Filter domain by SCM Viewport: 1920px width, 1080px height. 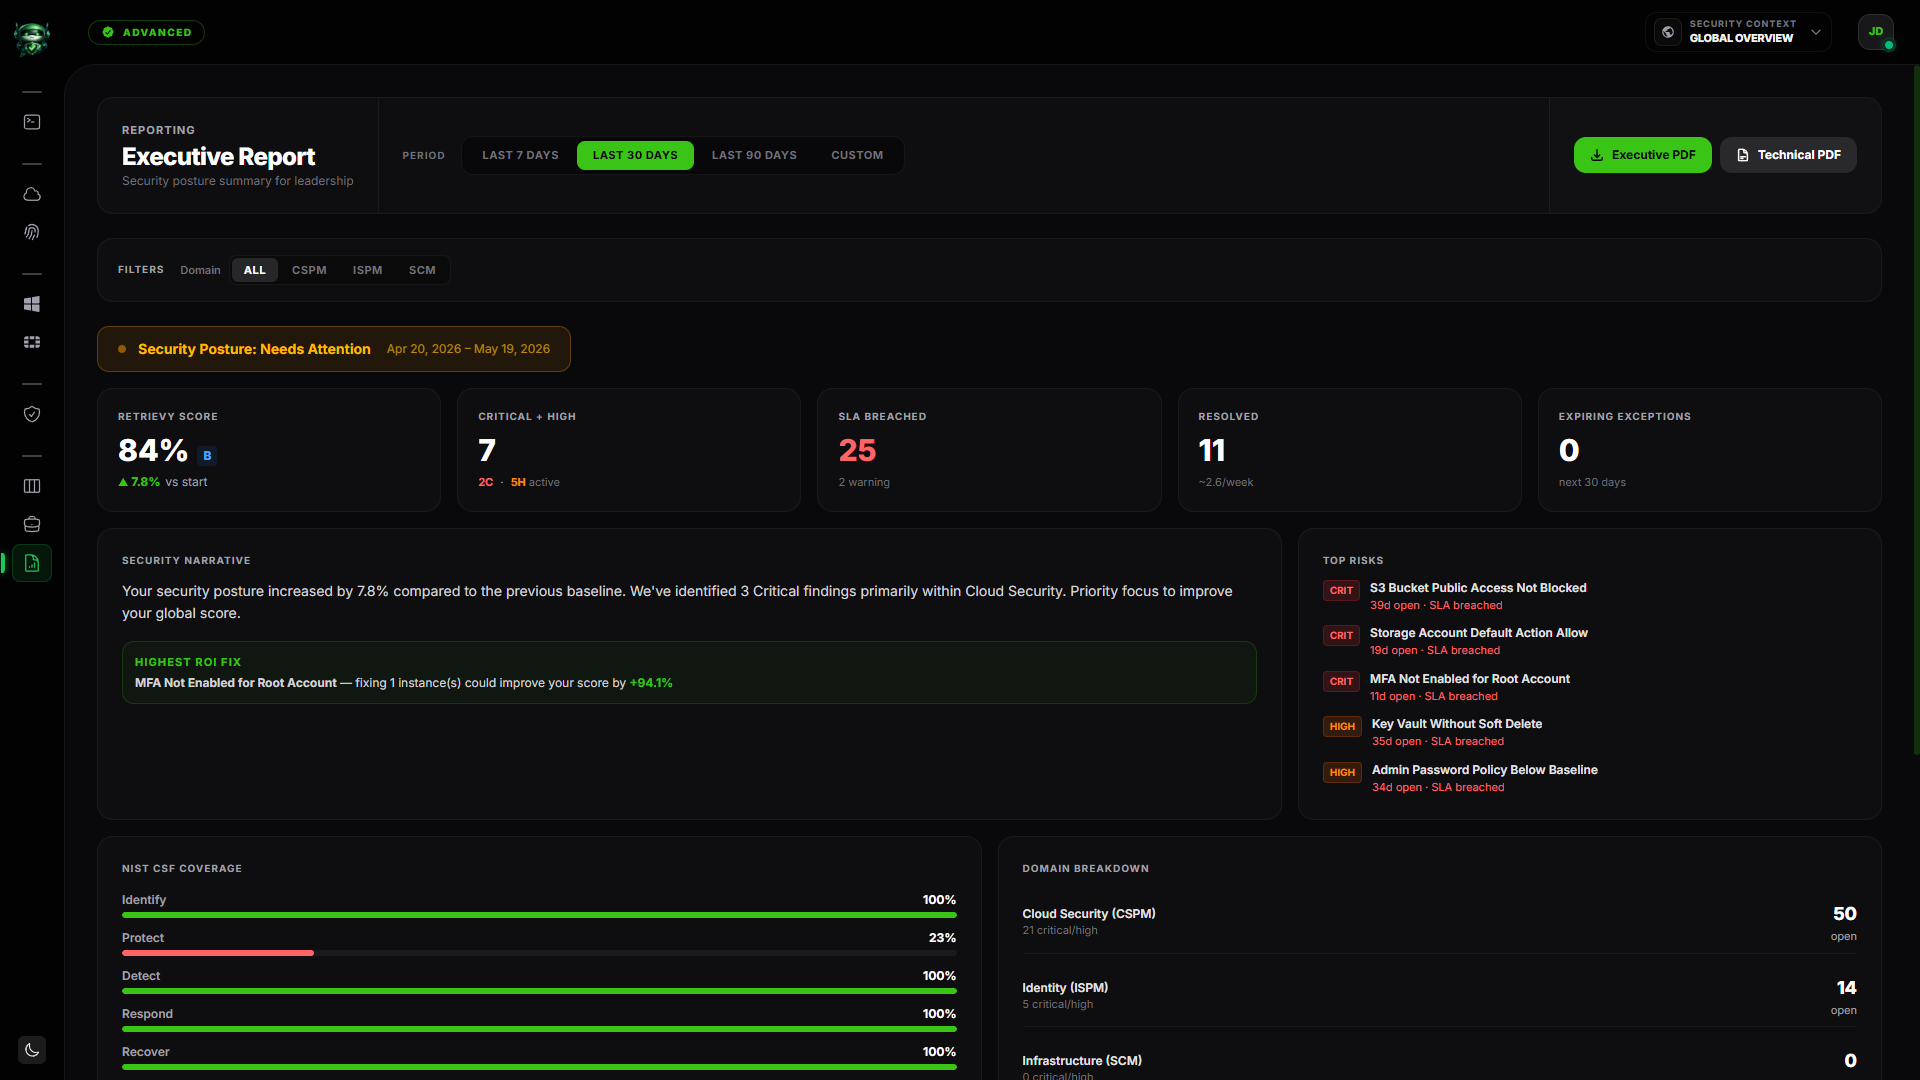422,270
